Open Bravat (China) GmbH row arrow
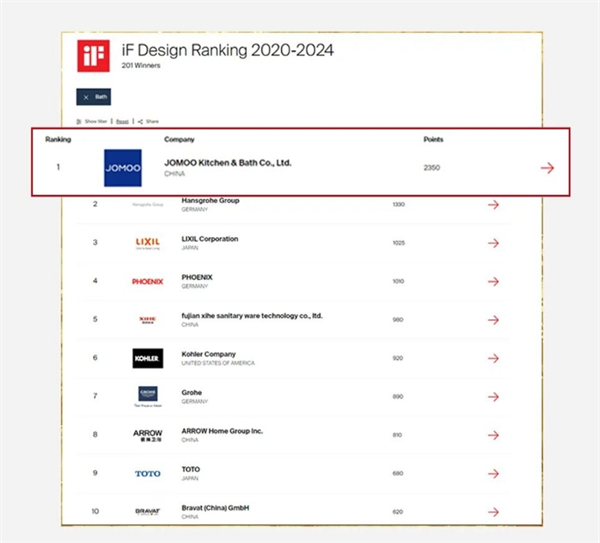This screenshot has width=600, height=543. click(x=493, y=512)
